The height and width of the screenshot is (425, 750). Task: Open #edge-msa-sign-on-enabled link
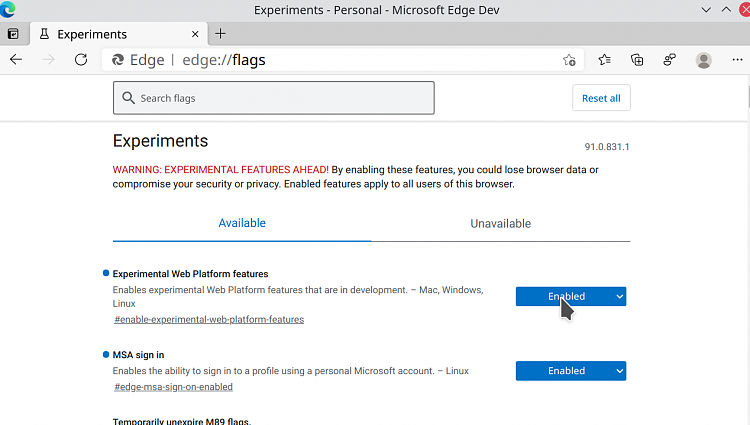173,387
